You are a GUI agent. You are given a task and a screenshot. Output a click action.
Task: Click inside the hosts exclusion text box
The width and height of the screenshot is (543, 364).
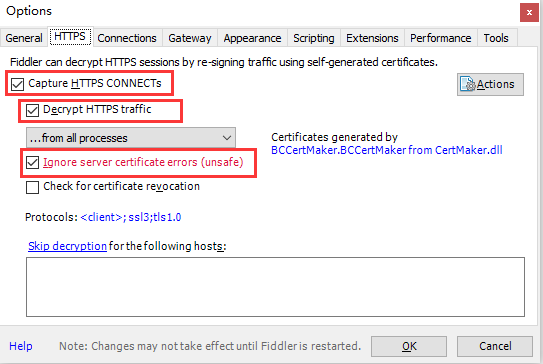275,287
